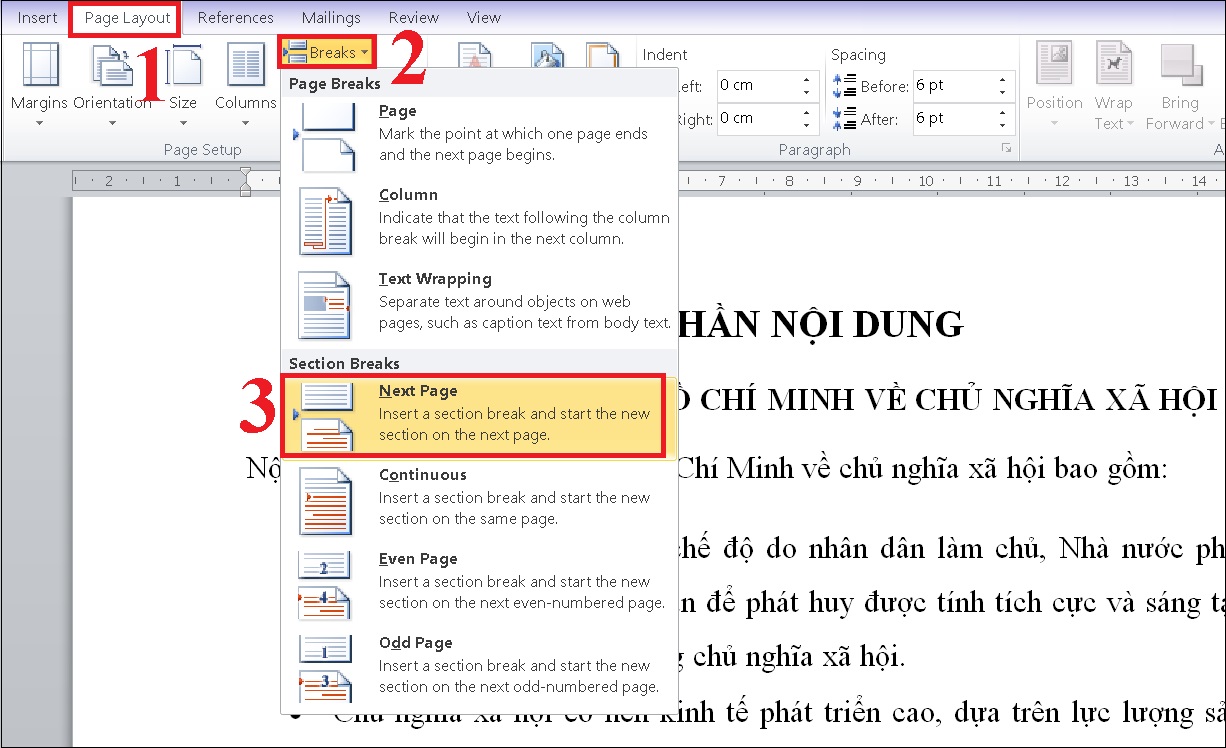Increase Spacing Before with the up arrow
Viewport: 1226px width, 748px height.
point(1000,79)
